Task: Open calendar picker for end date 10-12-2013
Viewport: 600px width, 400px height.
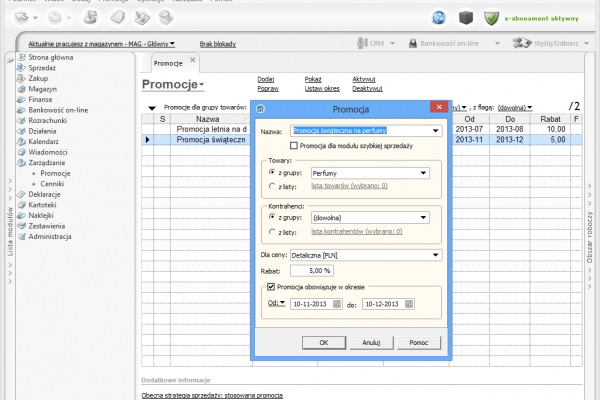Action: click(x=406, y=304)
